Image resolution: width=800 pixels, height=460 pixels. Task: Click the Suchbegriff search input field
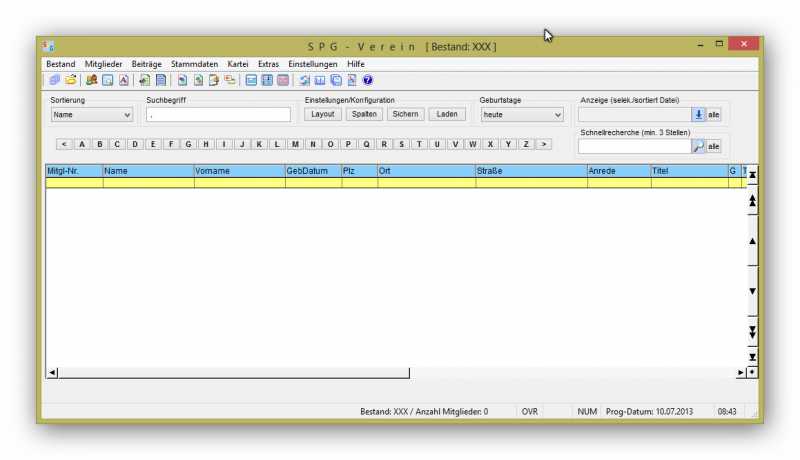[x=218, y=115]
